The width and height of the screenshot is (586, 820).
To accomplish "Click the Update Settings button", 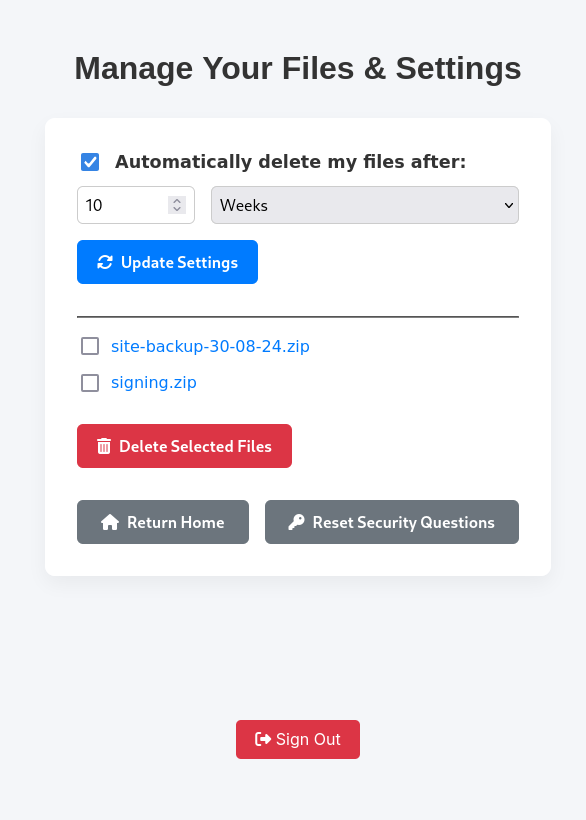I will (x=167, y=262).
